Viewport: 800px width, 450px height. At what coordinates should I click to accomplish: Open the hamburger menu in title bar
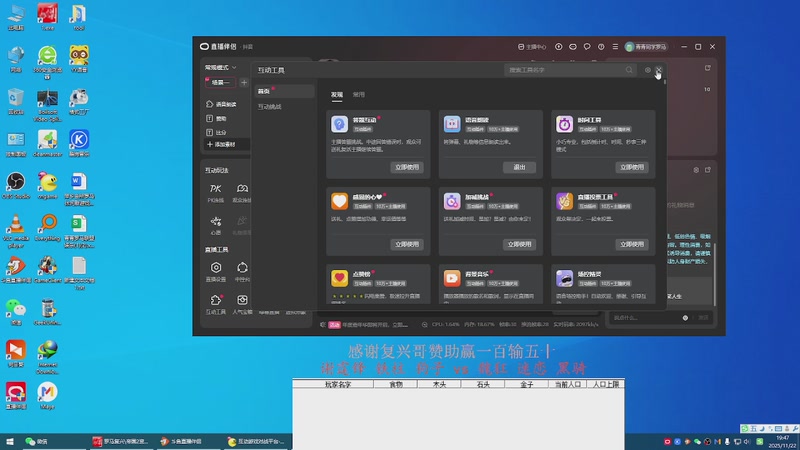pos(615,46)
